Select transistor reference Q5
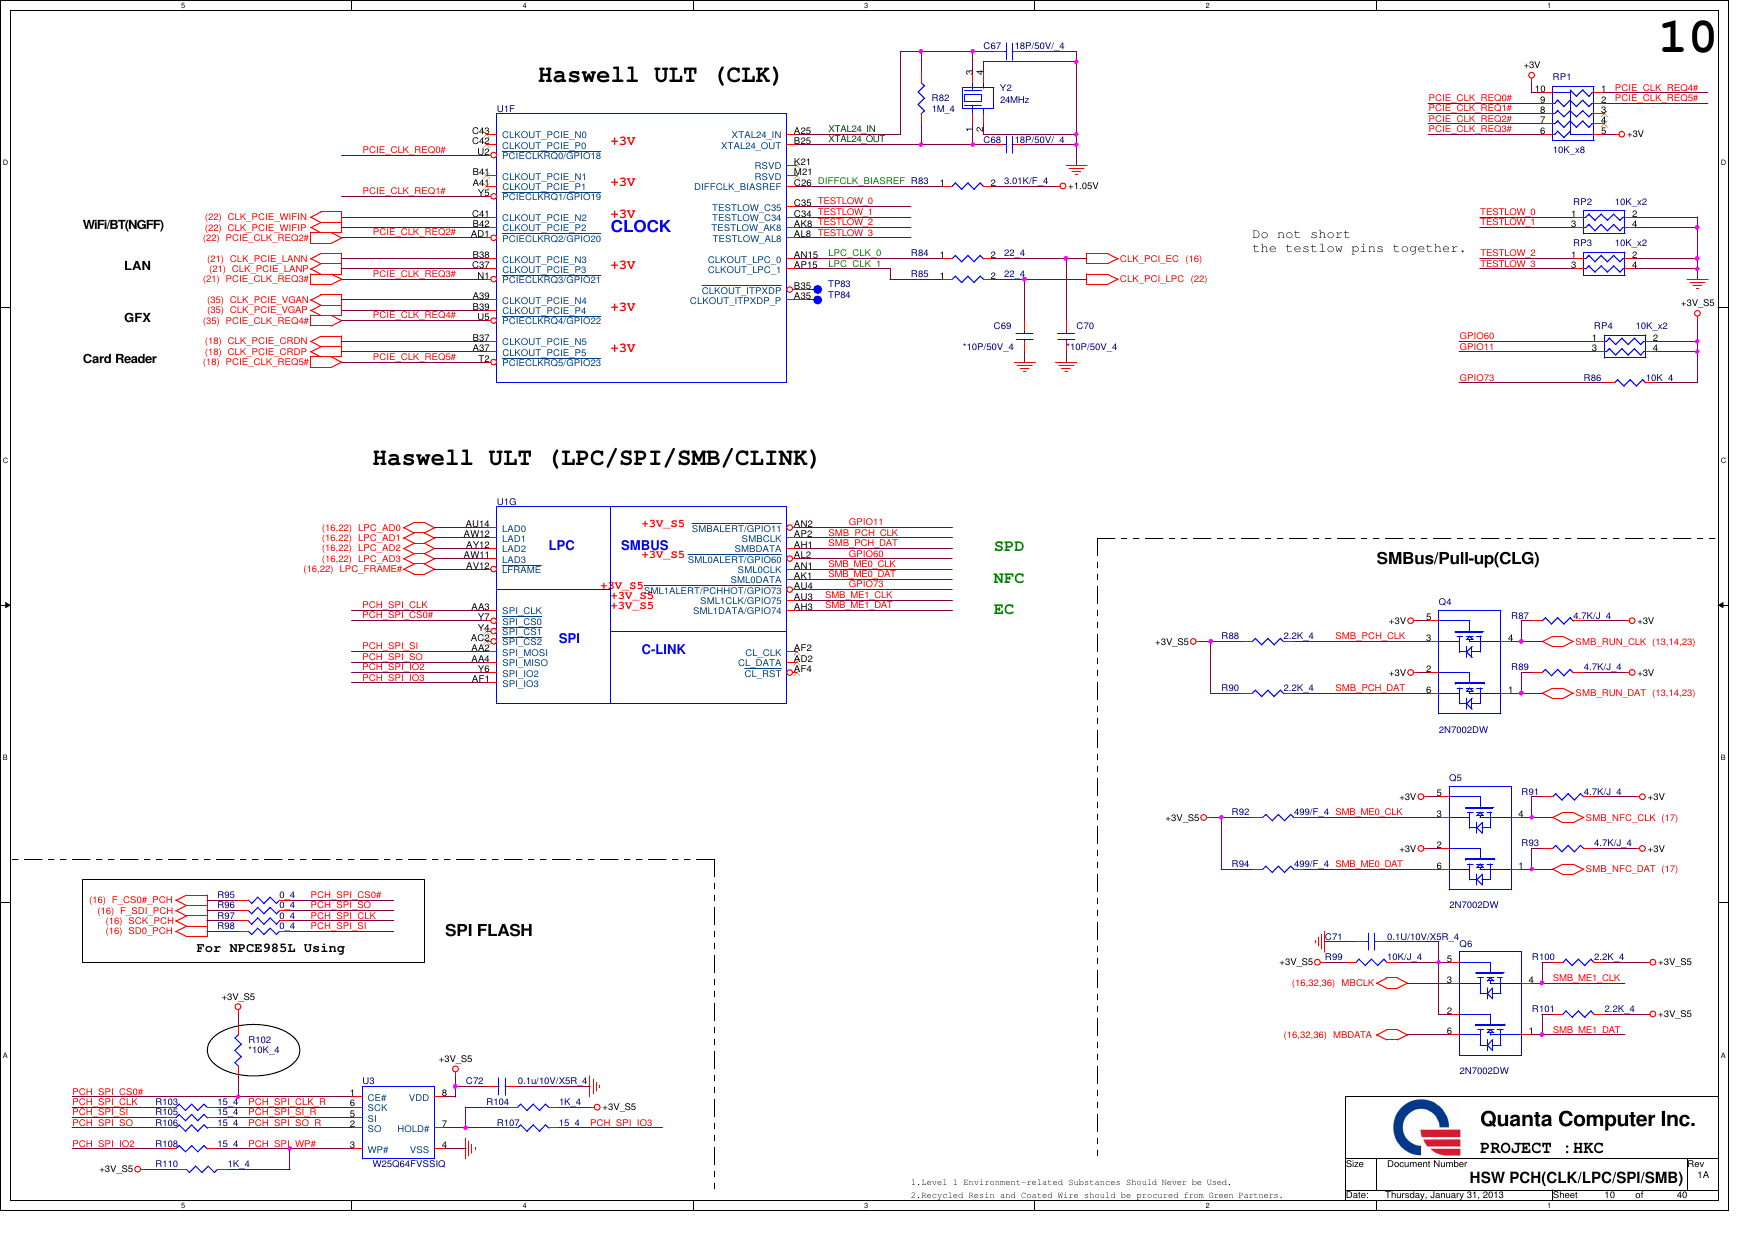The width and height of the screenshot is (1755, 1240). coord(1455,778)
